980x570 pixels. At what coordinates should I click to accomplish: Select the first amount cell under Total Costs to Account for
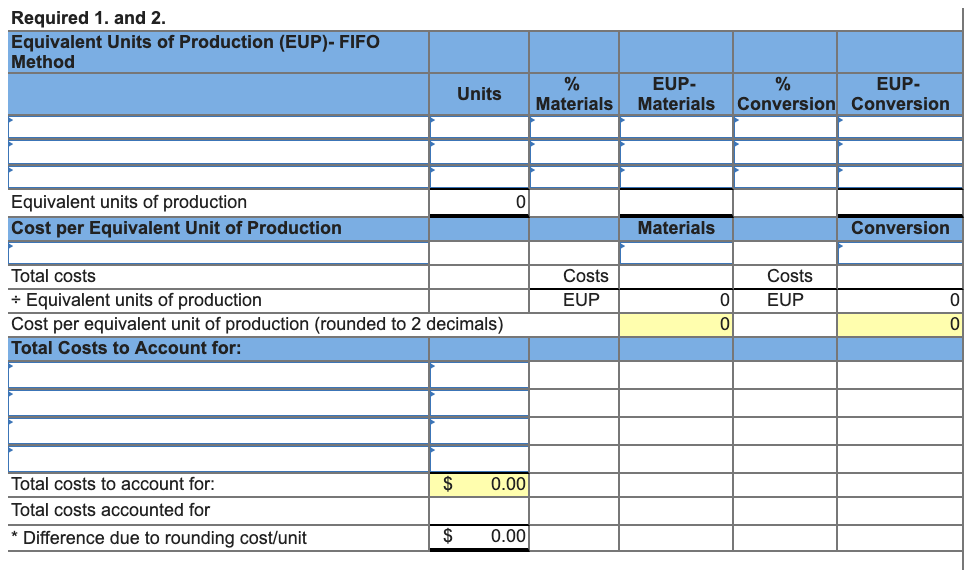coord(479,375)
